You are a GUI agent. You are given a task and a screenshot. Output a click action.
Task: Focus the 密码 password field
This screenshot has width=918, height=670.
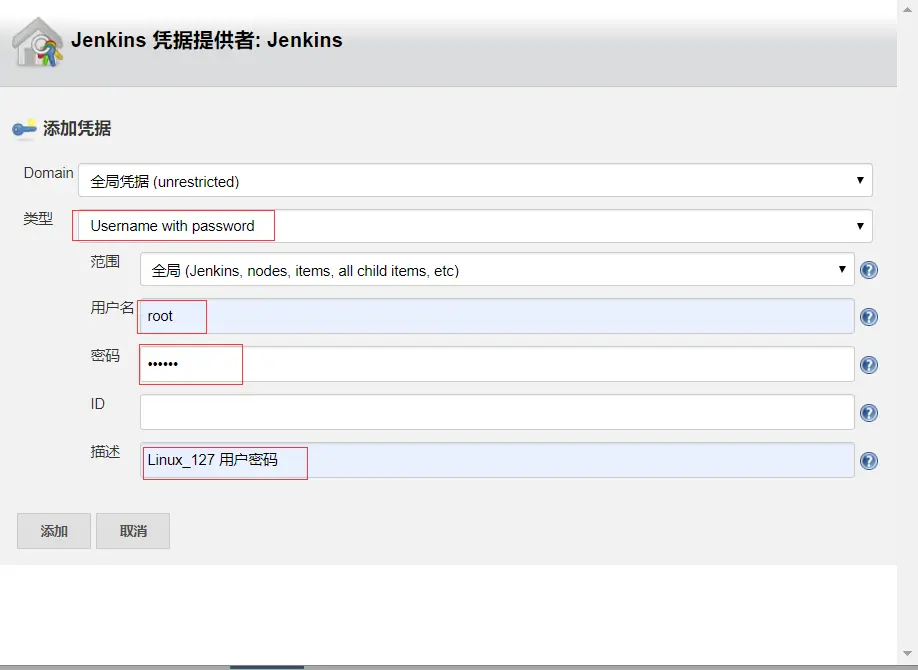point(497,364)
